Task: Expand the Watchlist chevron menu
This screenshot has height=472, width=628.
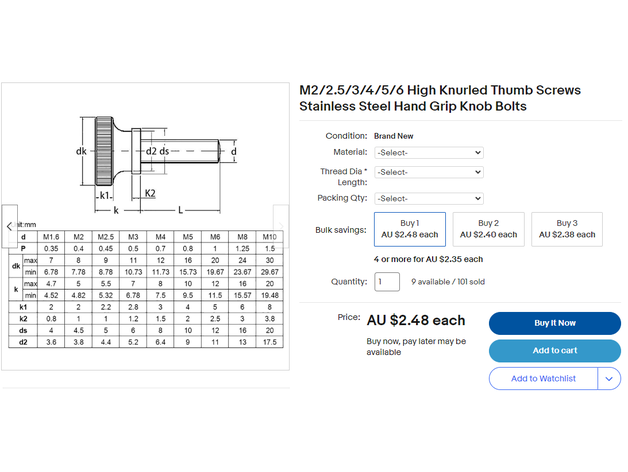Action: [x=609, y=379]
